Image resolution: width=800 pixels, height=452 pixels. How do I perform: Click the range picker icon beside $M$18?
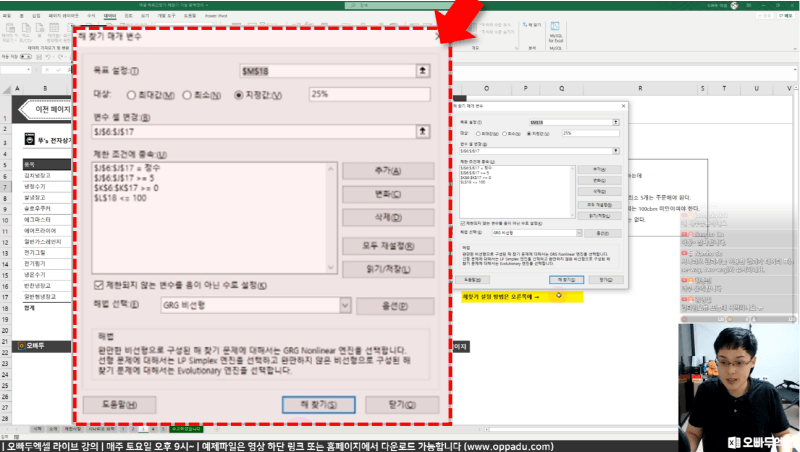point(422,70)
